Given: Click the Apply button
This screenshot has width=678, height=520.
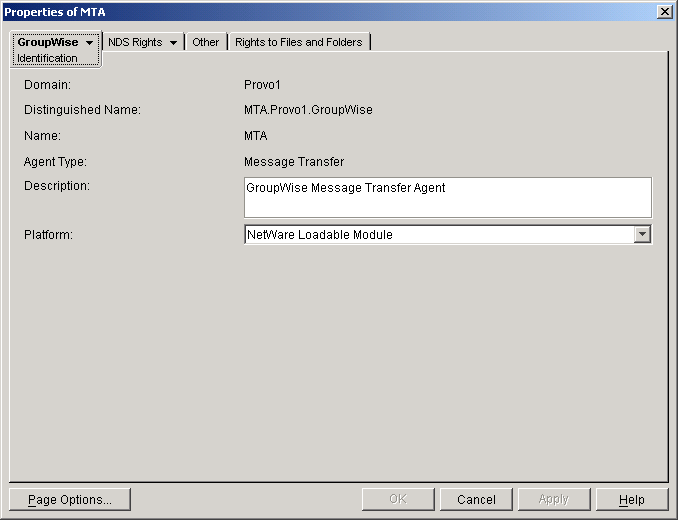Looking at the screenshot, I should [554, 499].
